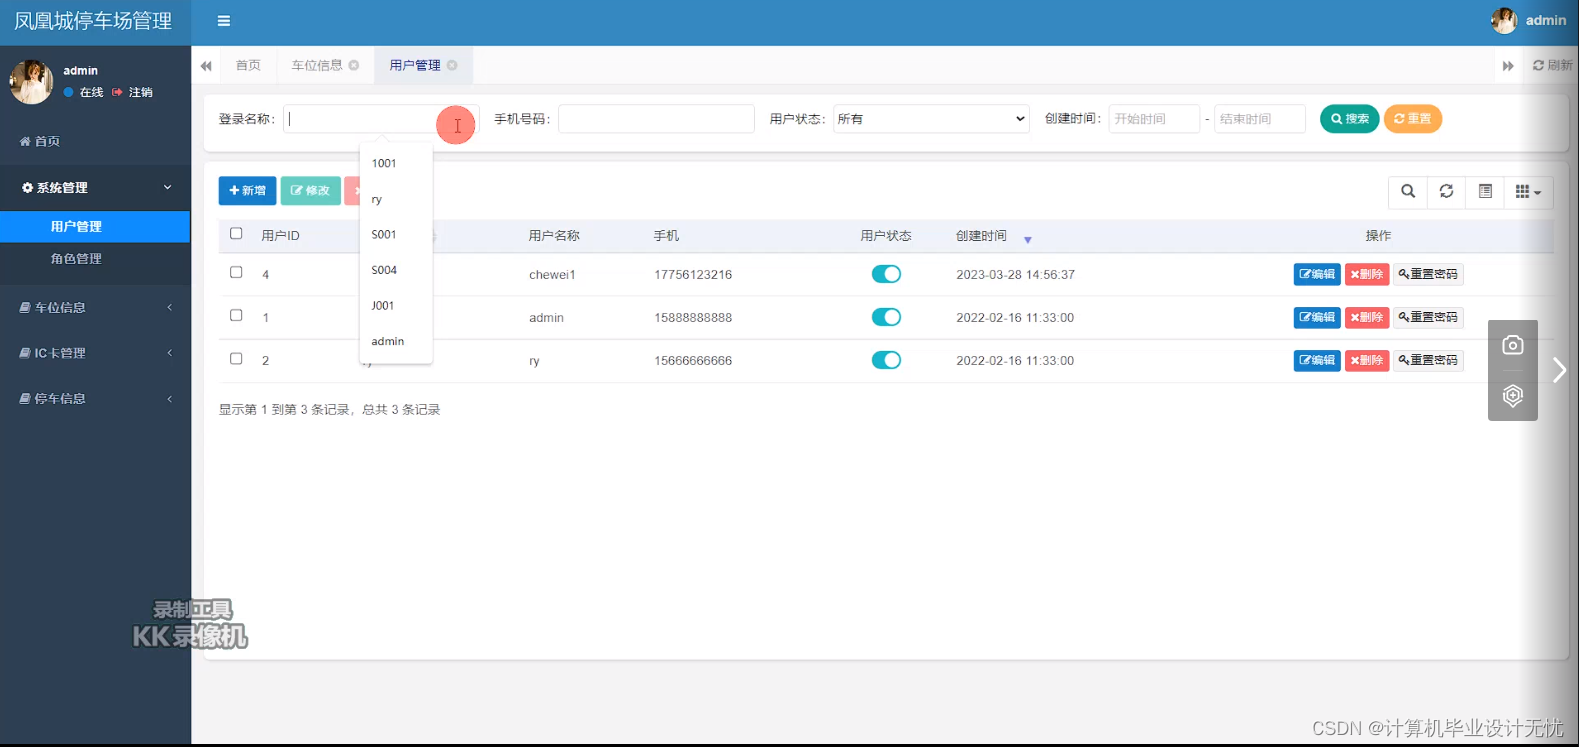The width and height of the screenshot is (1579, 747).
Task: Click 编辑 for user chewei1
Action: (1317, 274)
